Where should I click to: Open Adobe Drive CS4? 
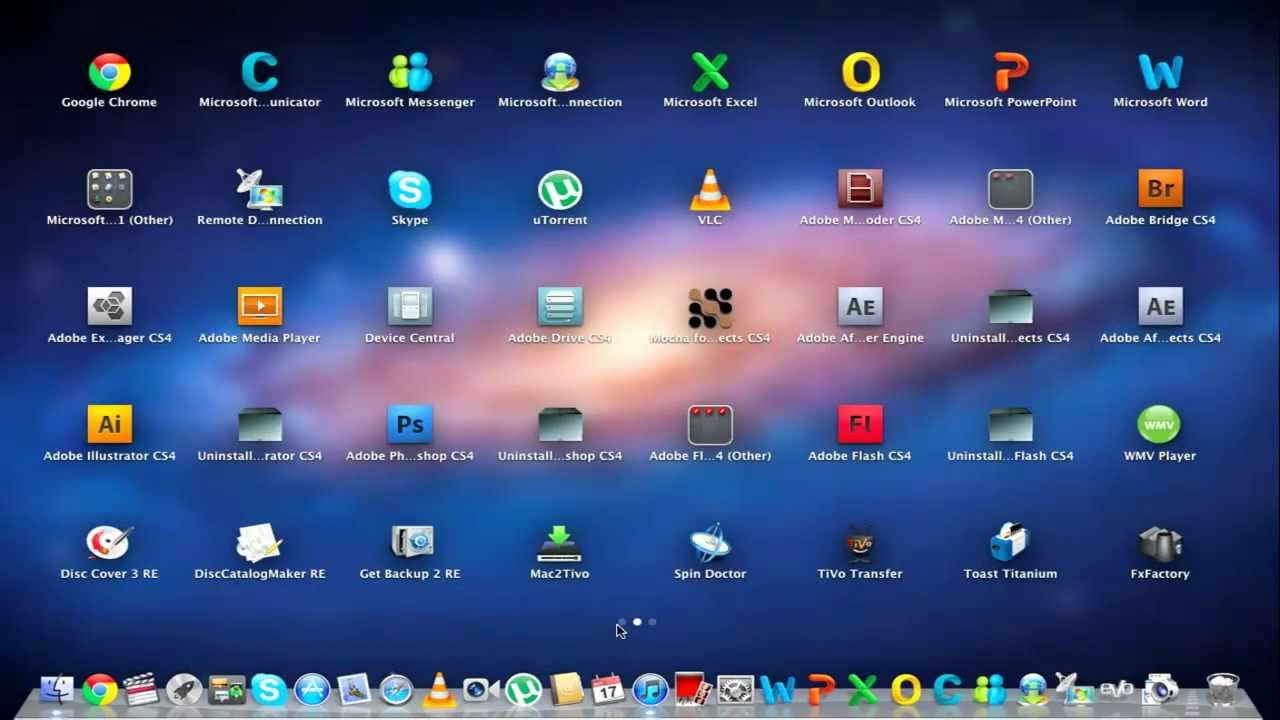click(x=560, y=307)
